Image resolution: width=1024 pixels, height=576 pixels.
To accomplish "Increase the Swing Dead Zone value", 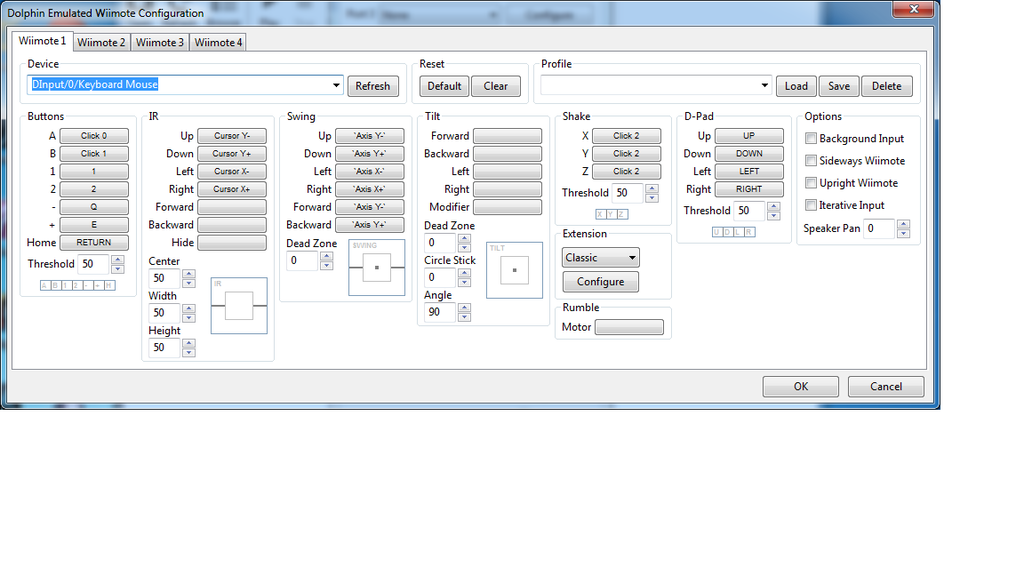I will pos(327,257).
